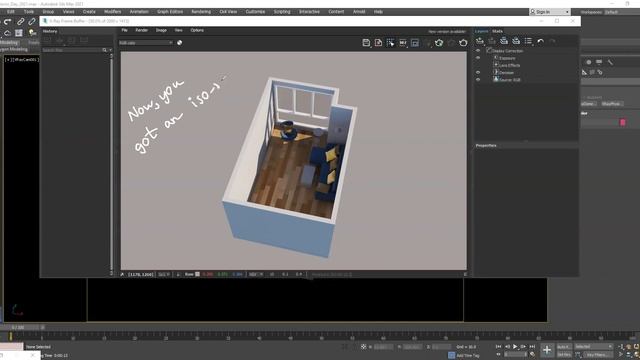Toggle Set Key mode button
Viewport: 640px width, 360px height.
pos(564,355)
